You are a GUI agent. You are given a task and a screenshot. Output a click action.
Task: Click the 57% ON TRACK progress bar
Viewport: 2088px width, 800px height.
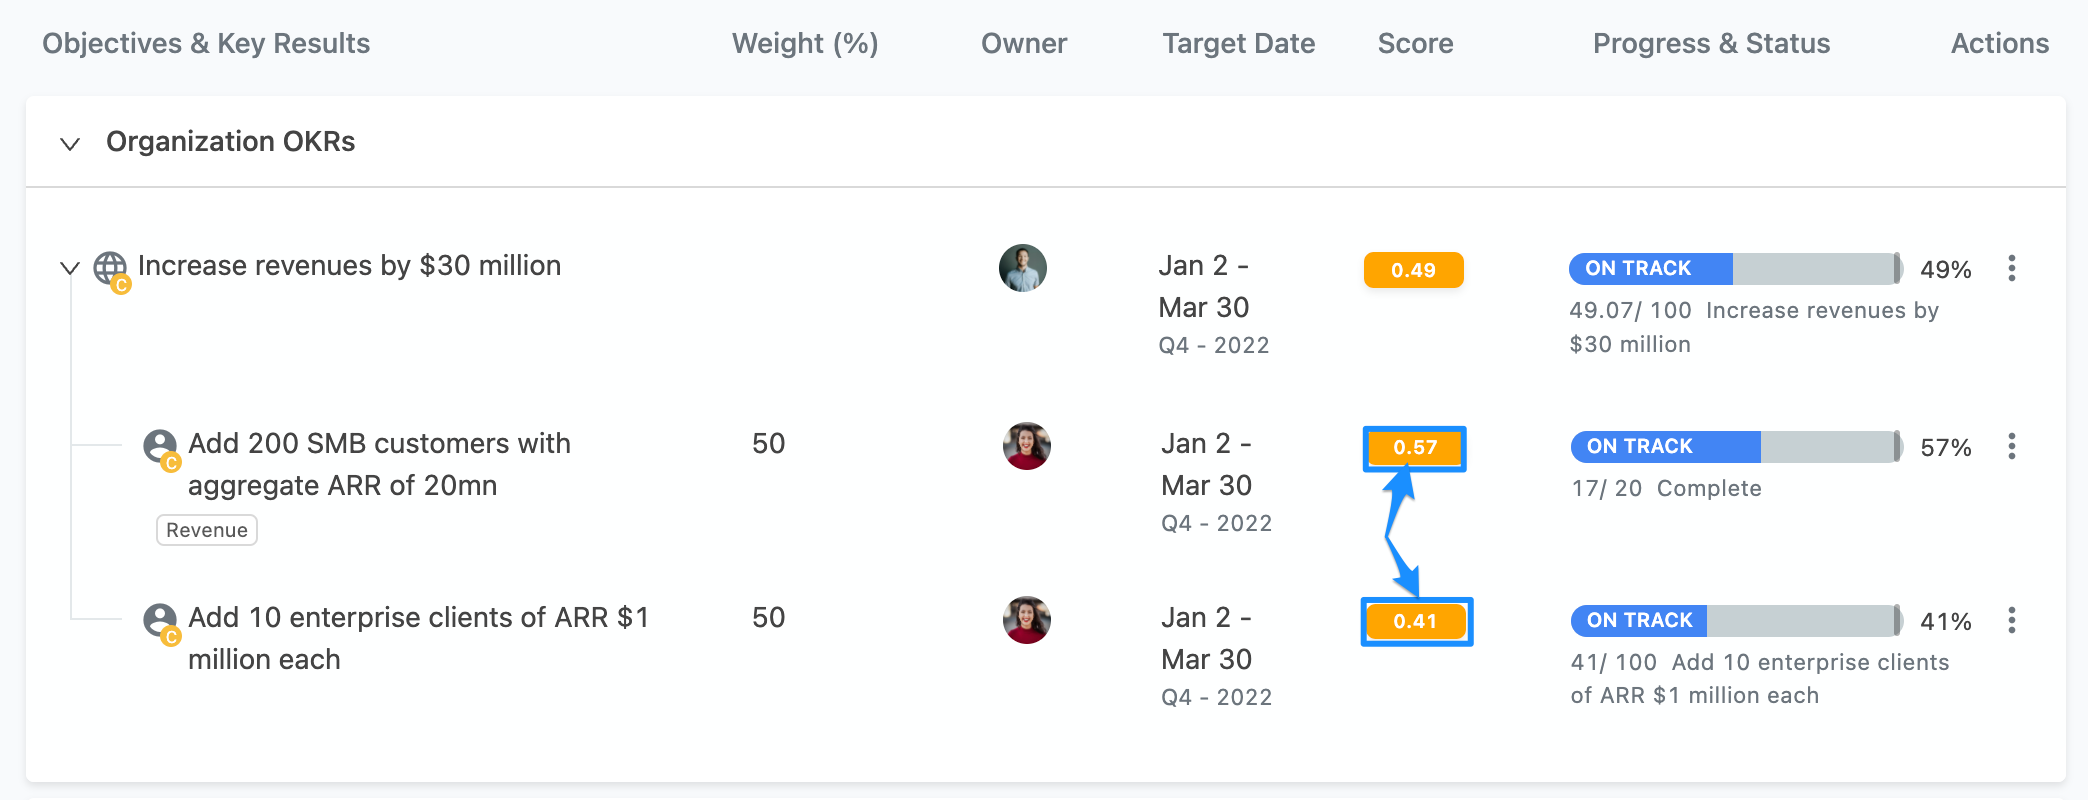[x=1737, y=446]
